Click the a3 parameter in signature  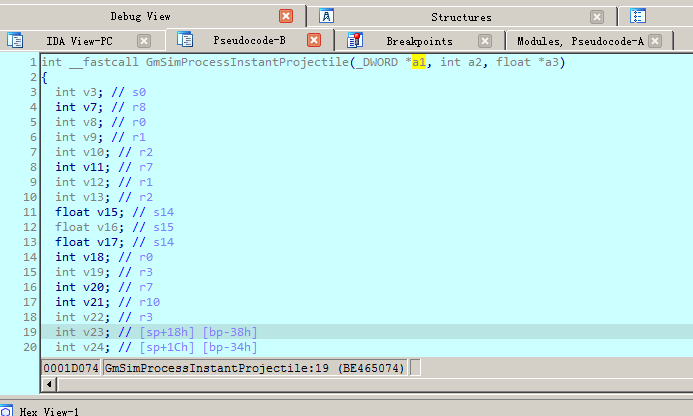[552, 62]
